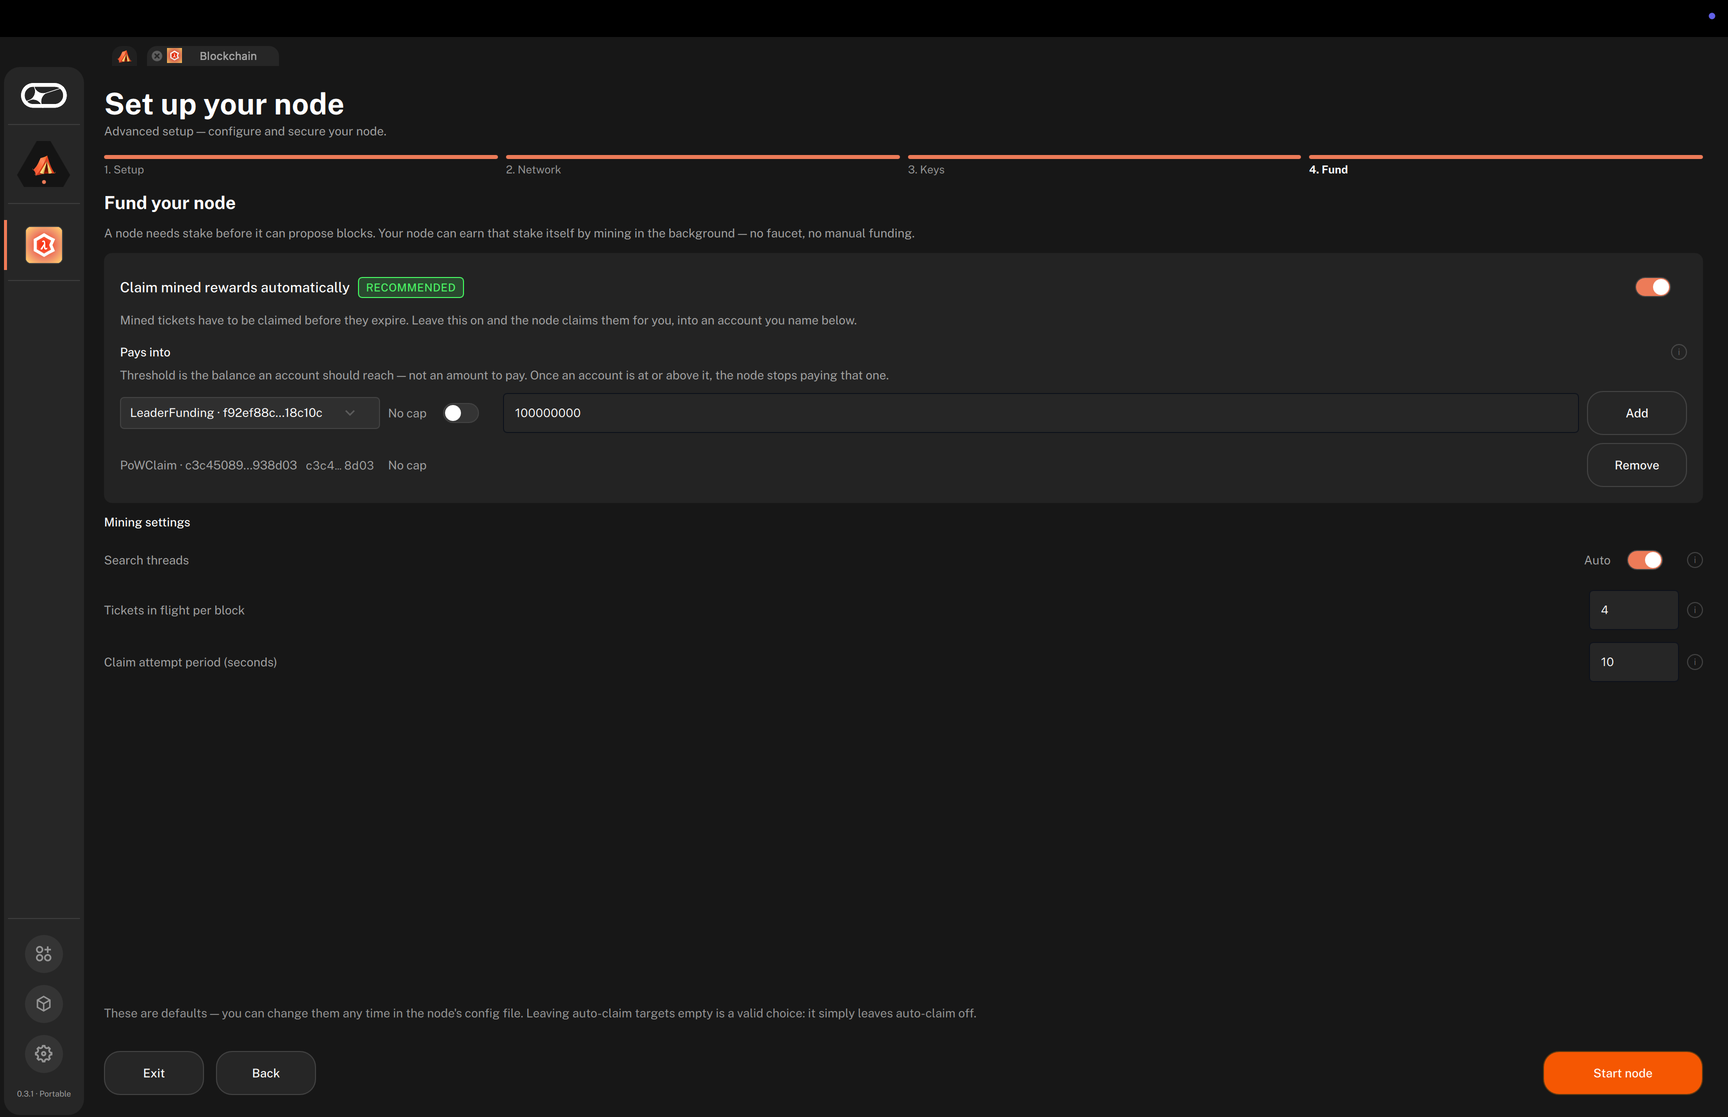Click PoWClaim · c3c45089...938d03 text
Image resolution: width=1728 pixels, height=1117 pixels.
point(208,465)
